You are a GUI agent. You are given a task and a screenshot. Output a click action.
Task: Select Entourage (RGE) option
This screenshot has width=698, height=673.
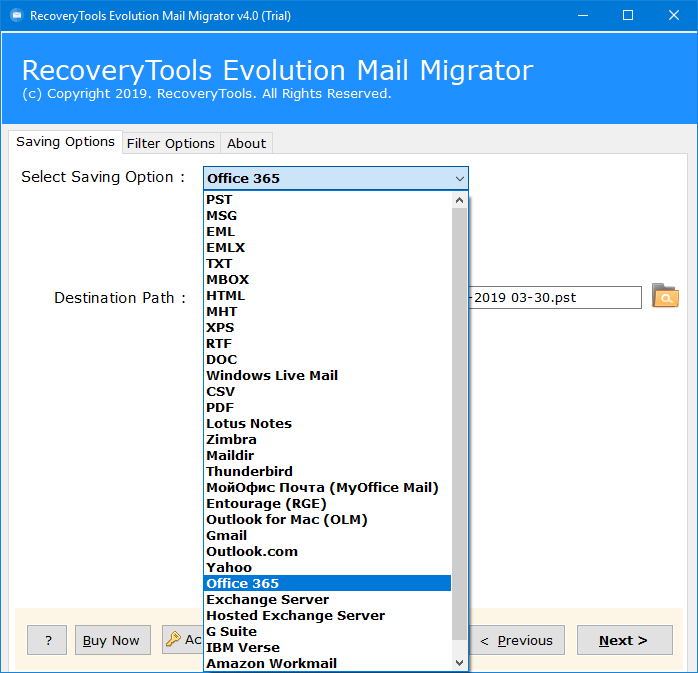point(327,504)
